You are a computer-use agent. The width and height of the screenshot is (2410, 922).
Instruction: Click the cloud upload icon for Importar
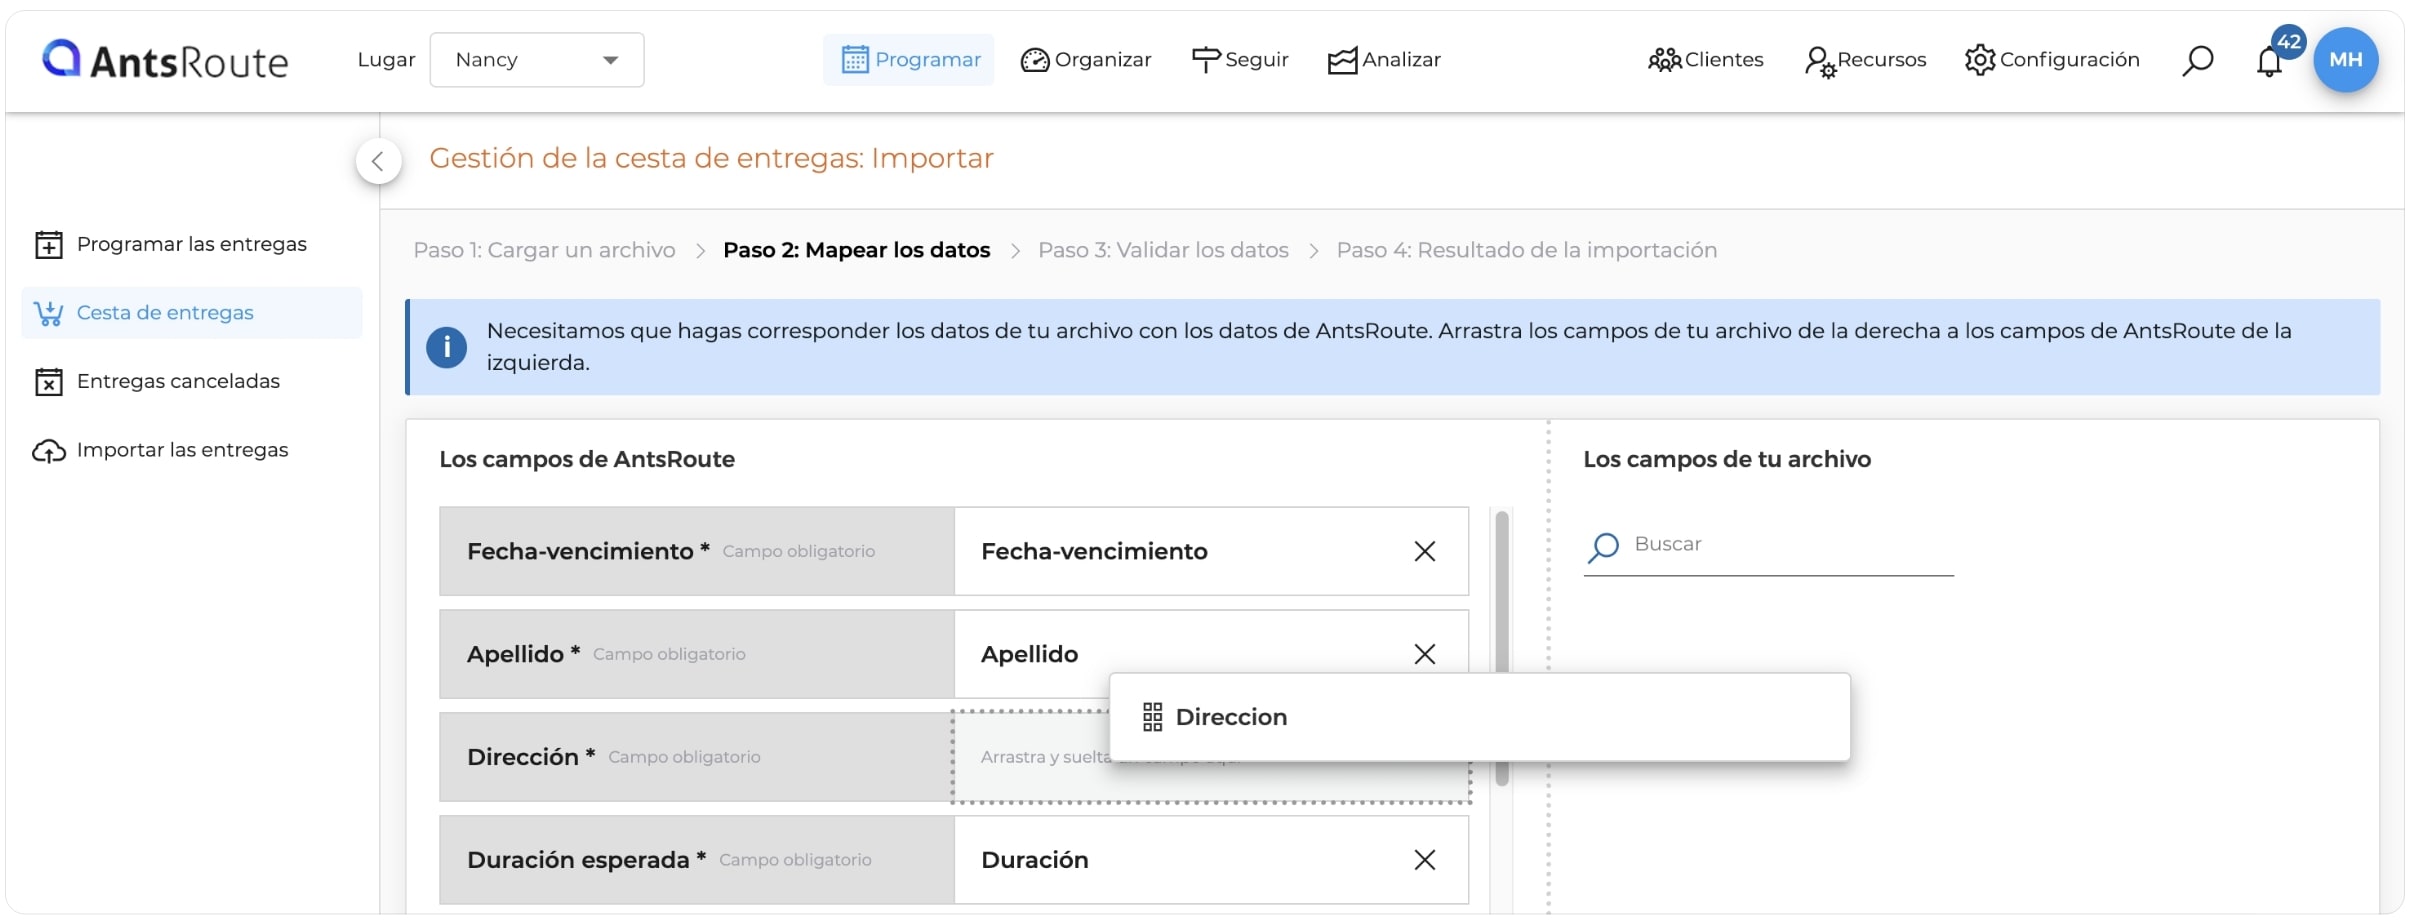pos(49,452)
